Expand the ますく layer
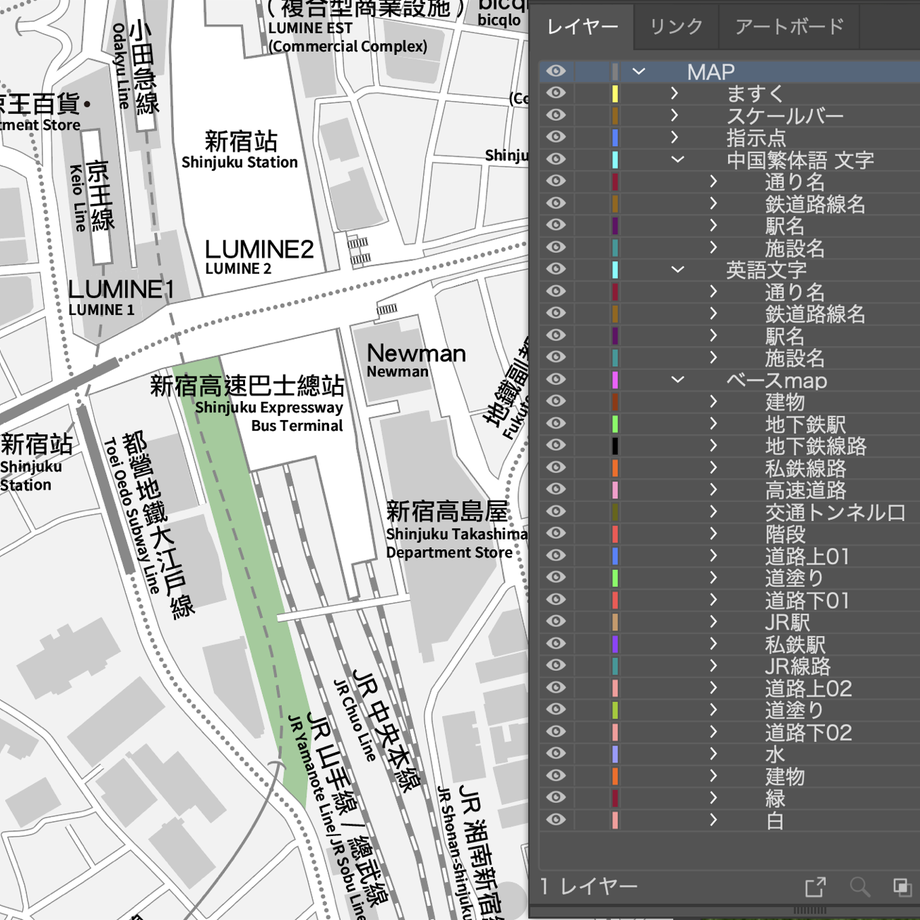920x920 pixels. pos(675,93)
